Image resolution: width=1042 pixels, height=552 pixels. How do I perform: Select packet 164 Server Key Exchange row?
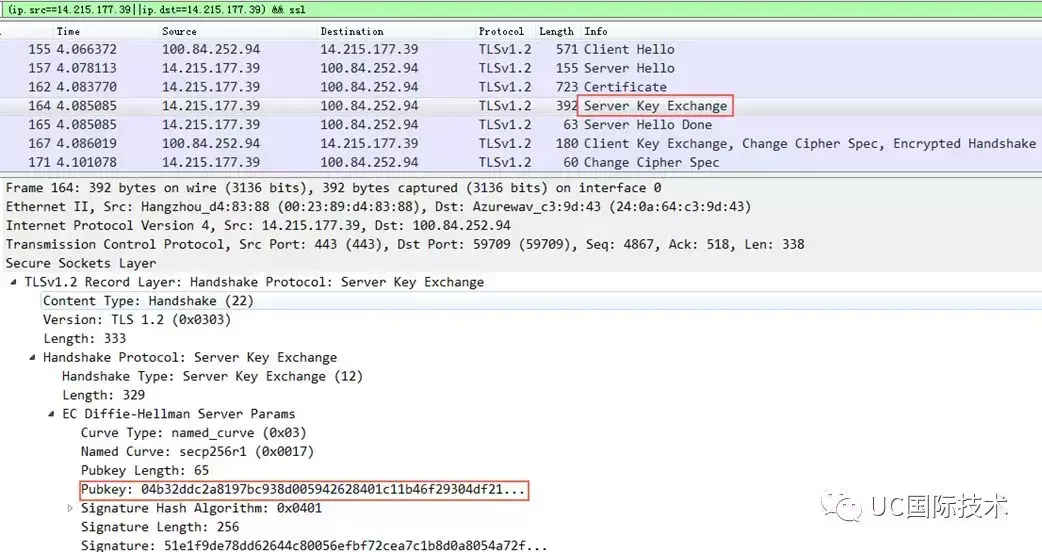pyautogui.click(x=521, y=106)
